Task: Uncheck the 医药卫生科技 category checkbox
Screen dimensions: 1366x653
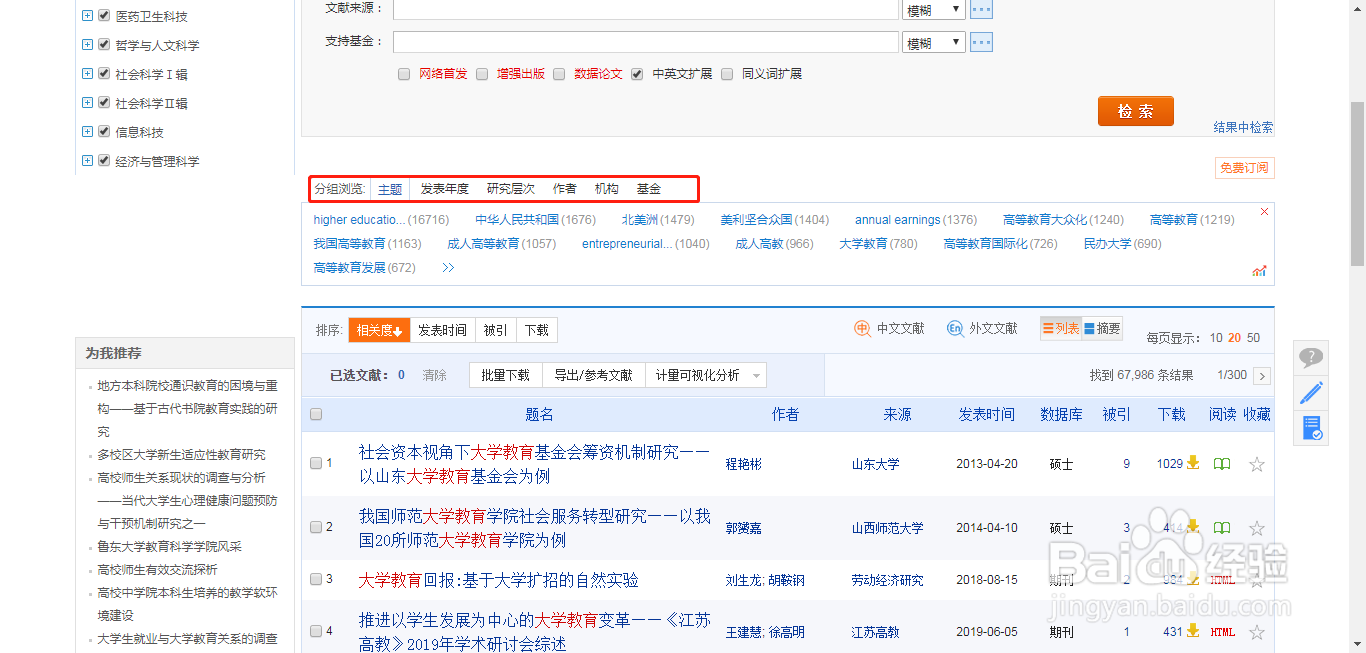Action: click(x=104, y=16)
